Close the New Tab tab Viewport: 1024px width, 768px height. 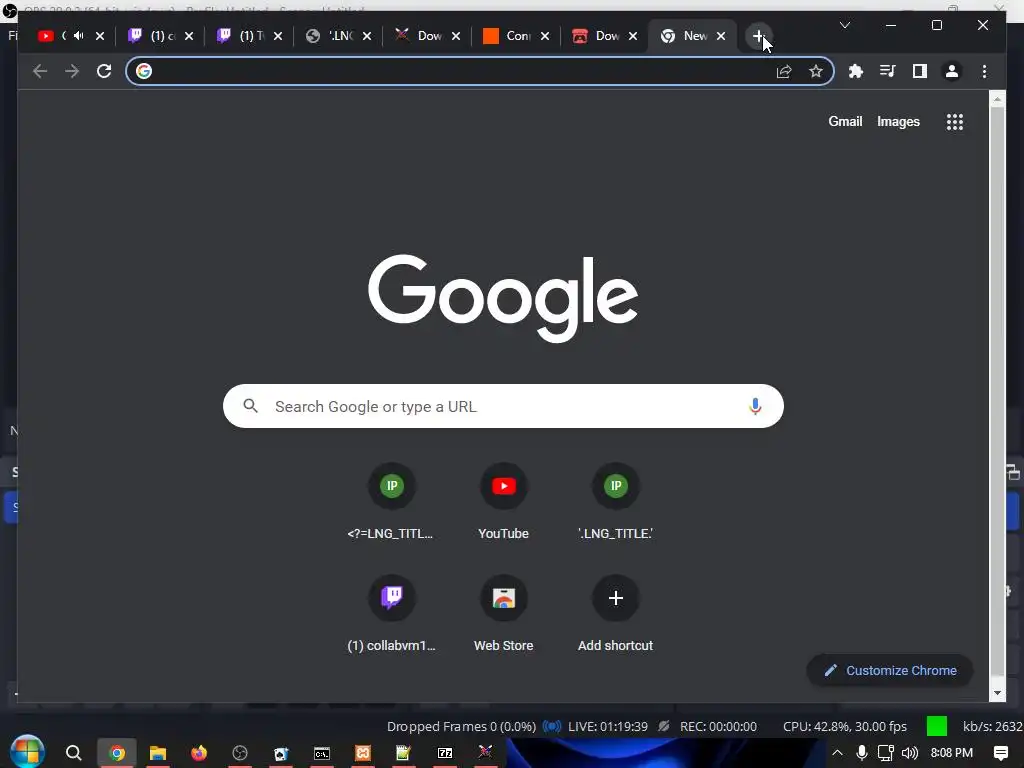(721, 36)
